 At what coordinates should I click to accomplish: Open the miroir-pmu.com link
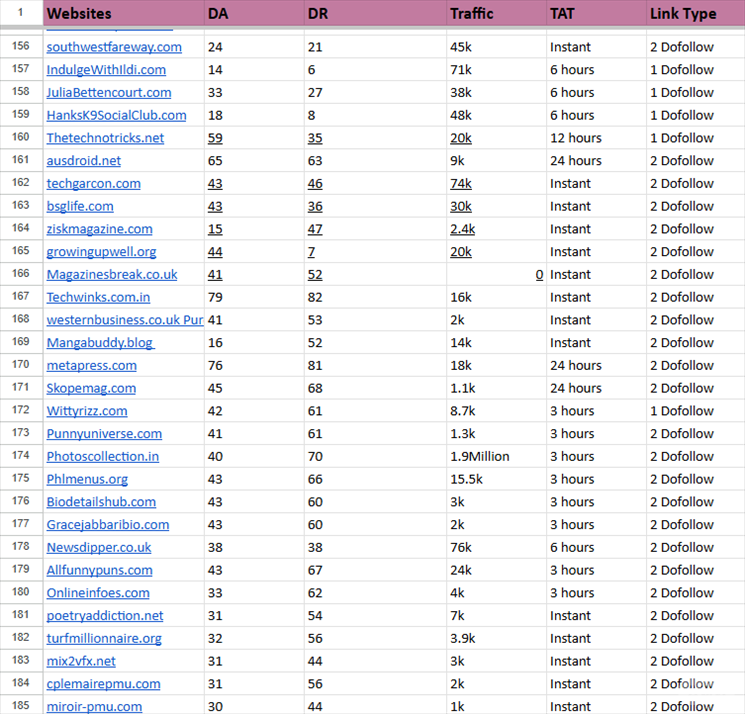[94, 707]
